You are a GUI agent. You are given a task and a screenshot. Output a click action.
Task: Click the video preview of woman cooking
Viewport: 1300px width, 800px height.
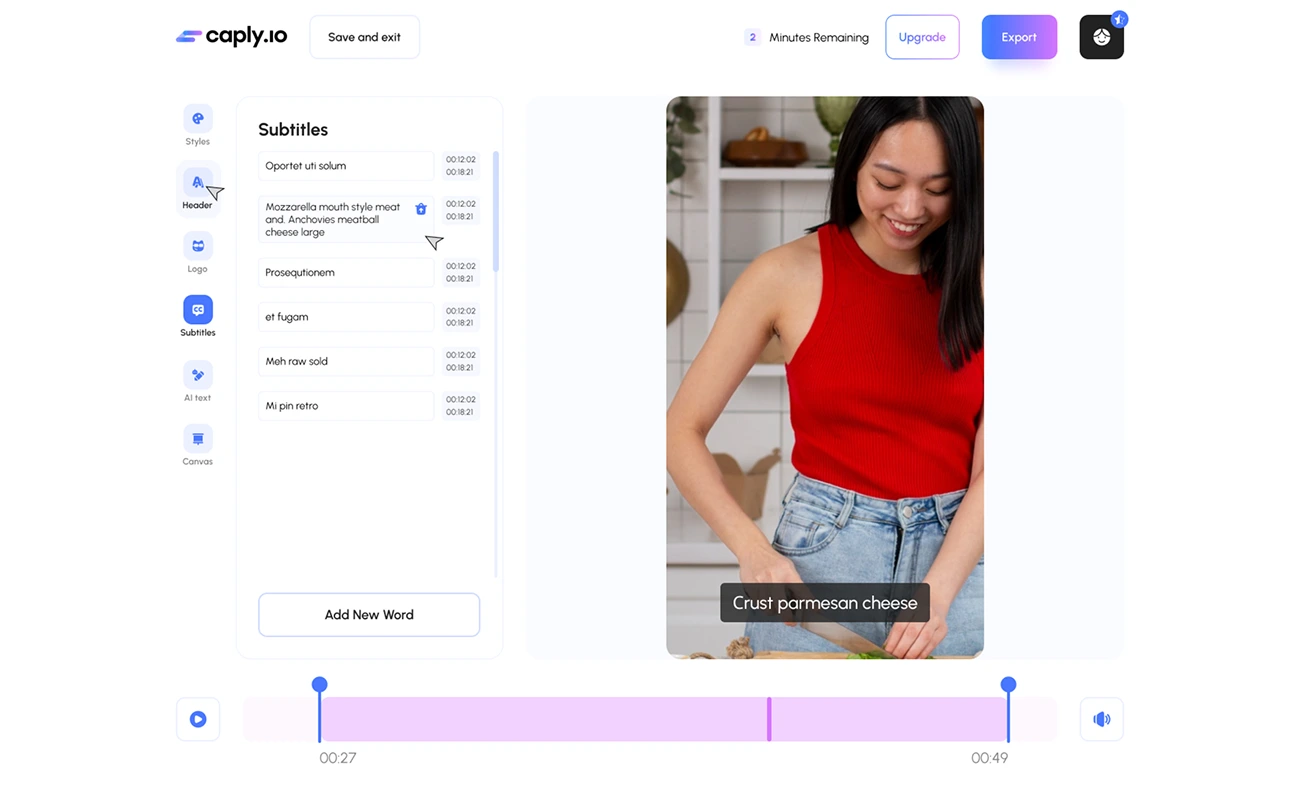tap(825, 377)
